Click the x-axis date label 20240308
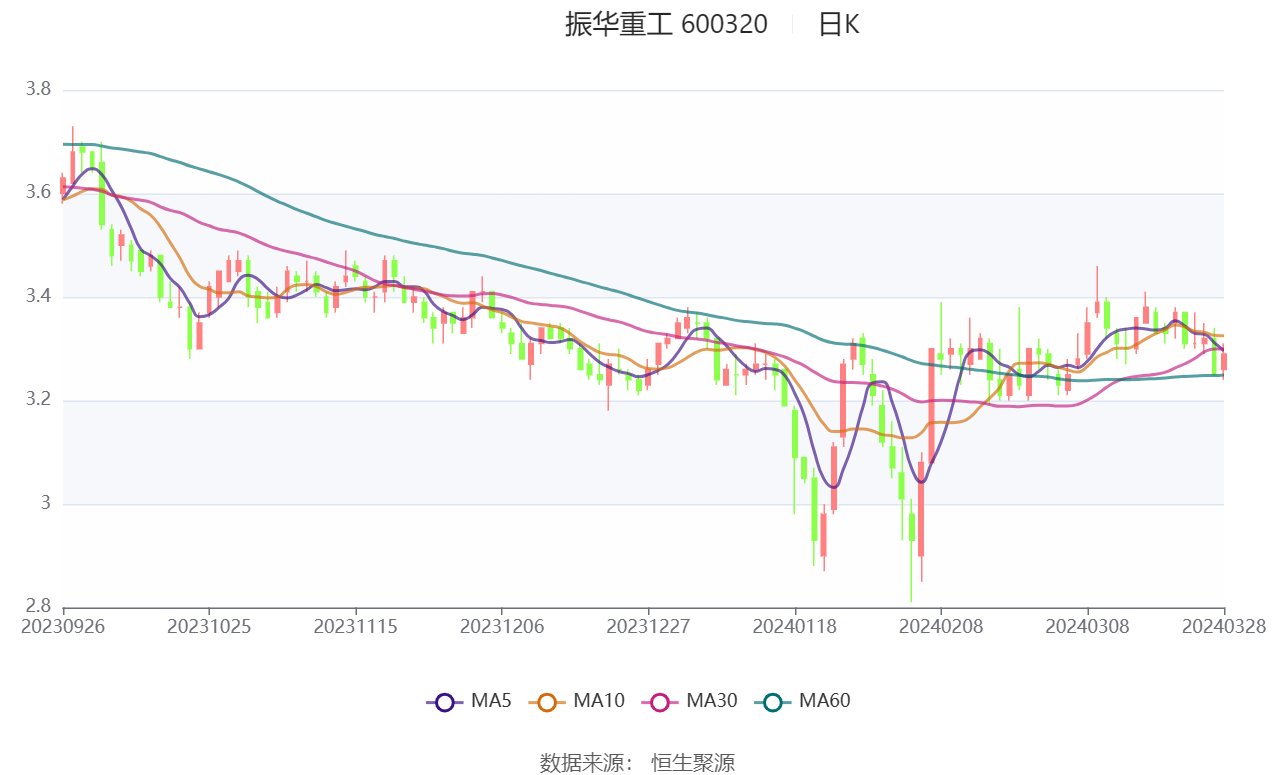Screen dimensions: 1275x775 [x=1088, y=627]
